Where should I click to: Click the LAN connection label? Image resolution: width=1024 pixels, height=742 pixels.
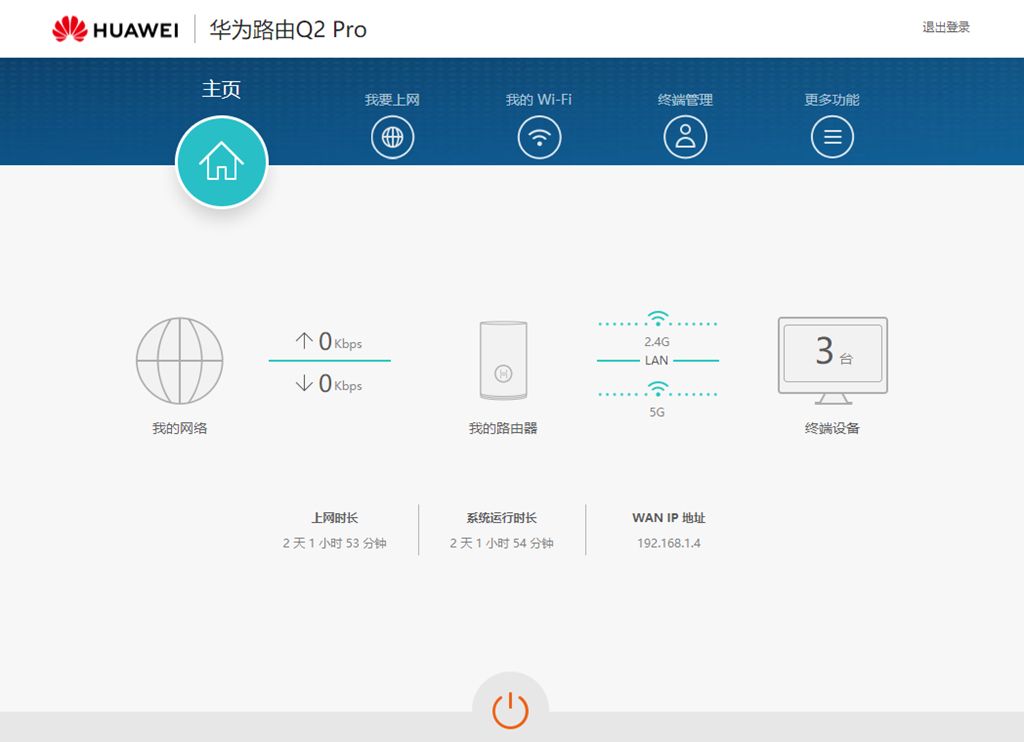(x=656, y=361)
